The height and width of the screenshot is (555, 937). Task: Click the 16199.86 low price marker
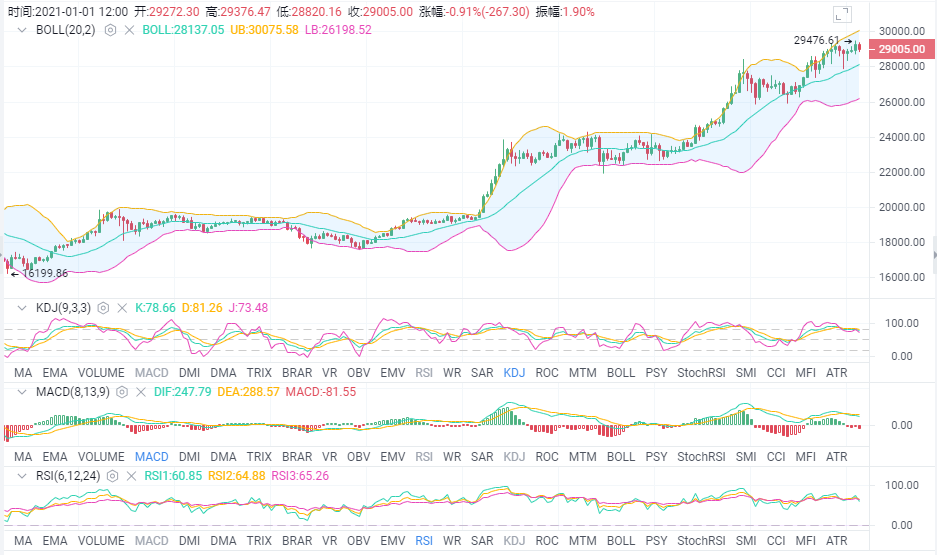pyautogui.click(x=45, y=274)
